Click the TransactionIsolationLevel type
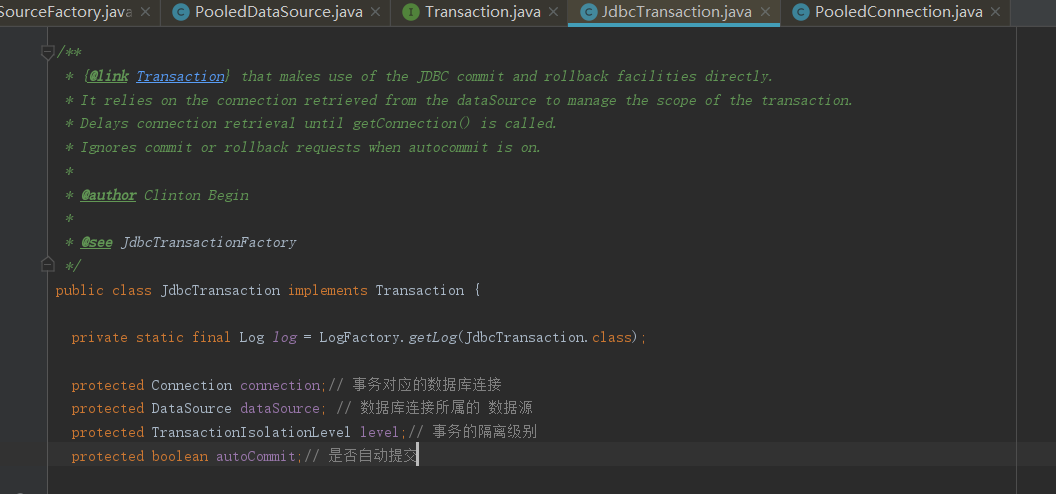This screenshot has height=494, width=1056. [251, 432]
